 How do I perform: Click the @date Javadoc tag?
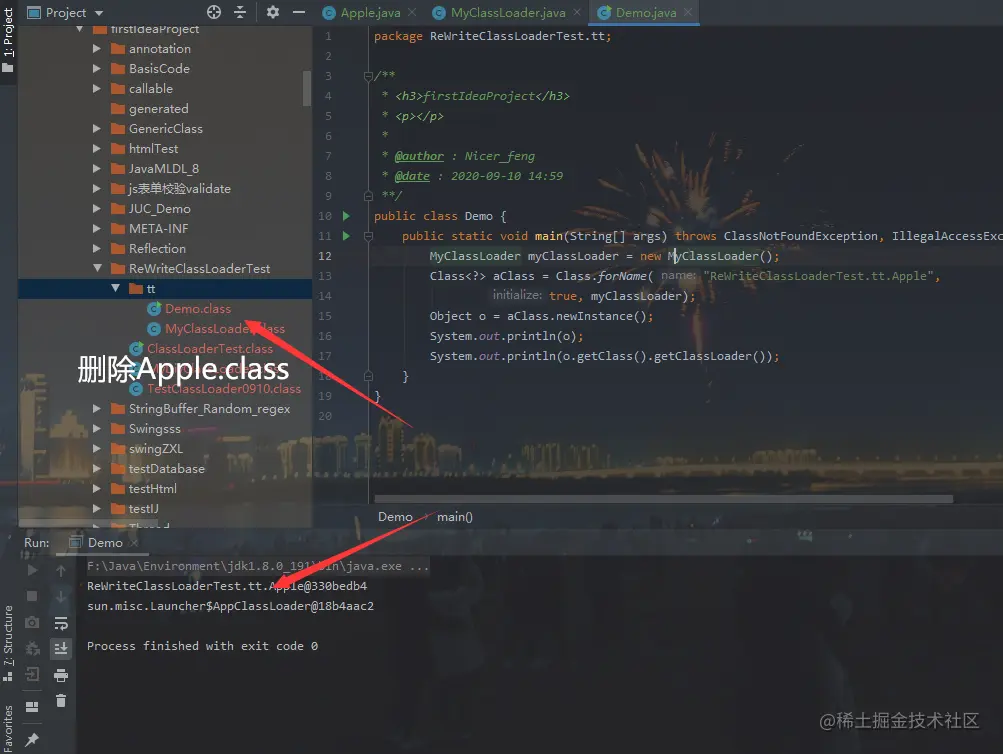point(412,176)
